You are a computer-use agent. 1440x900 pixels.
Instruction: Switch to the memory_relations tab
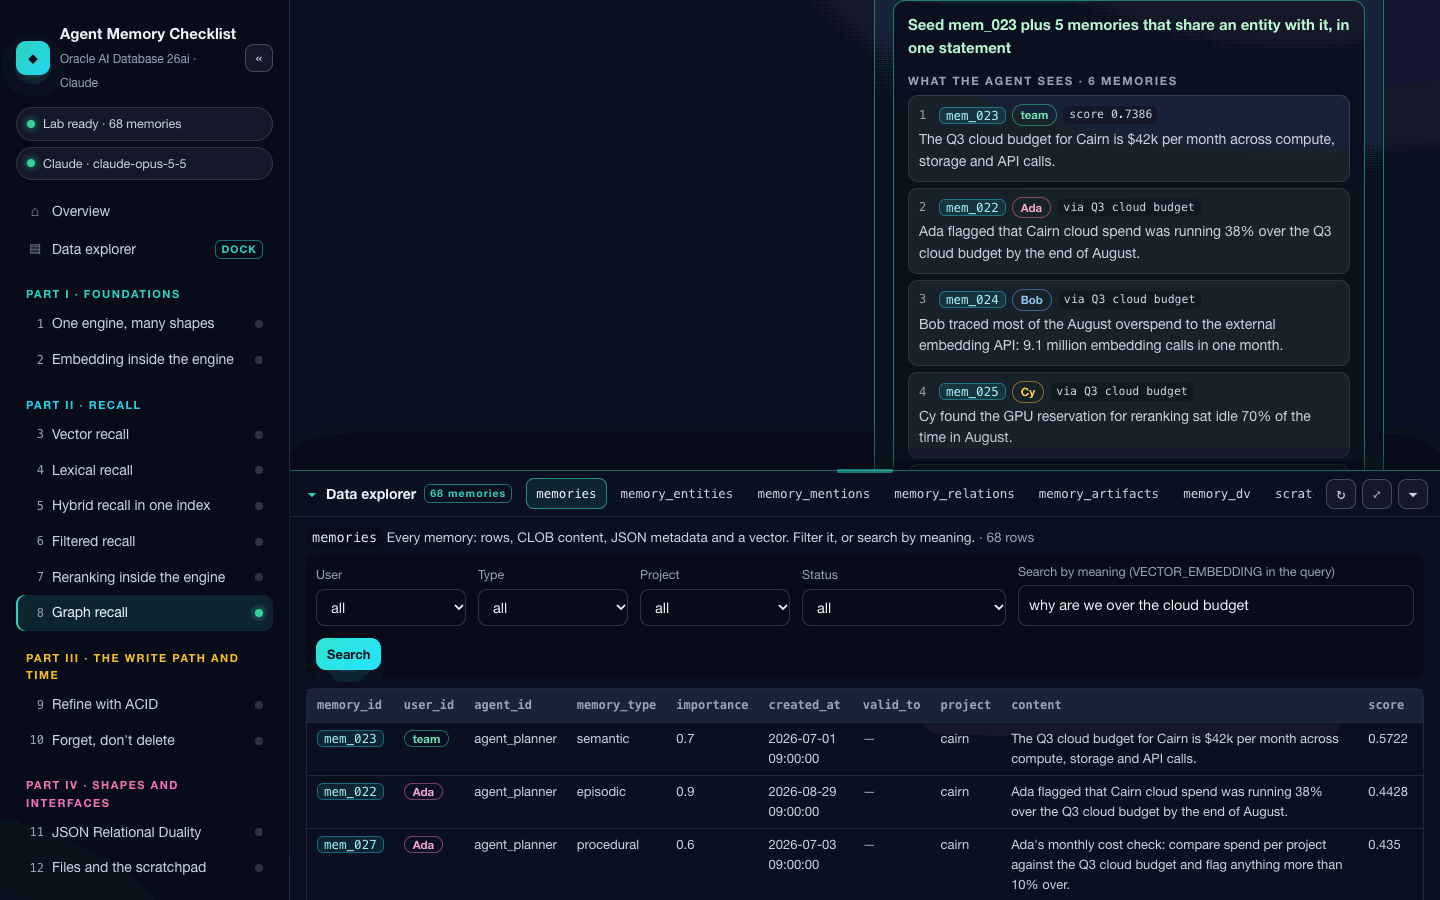pos(954,494)
